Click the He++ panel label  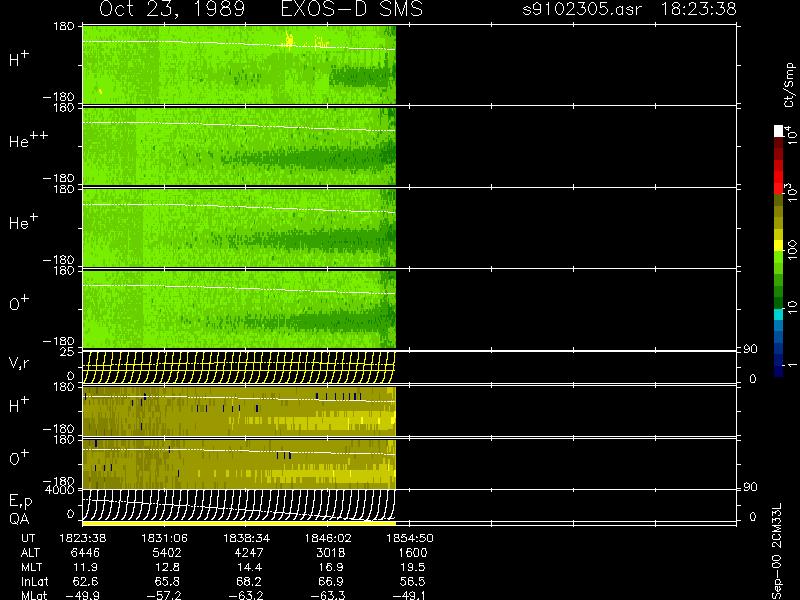click(29, 140)
